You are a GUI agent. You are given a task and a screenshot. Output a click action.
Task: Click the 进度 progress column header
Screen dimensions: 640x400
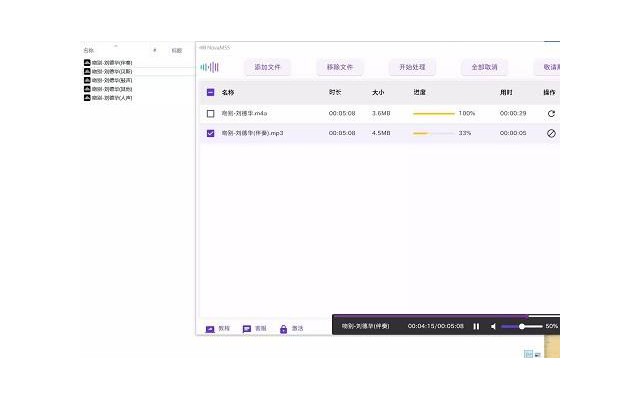(x=420, y=92)
